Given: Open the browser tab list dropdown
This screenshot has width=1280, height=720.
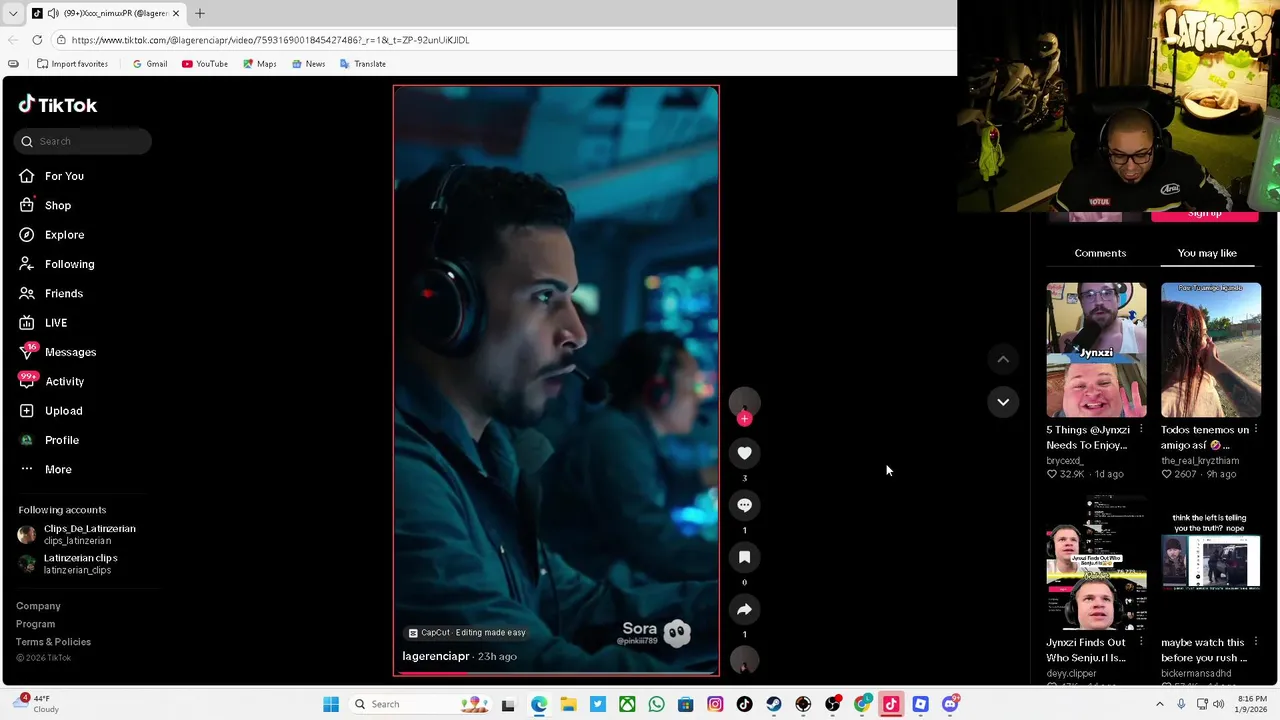Looking at the screenshot, I should coord(13,14).
